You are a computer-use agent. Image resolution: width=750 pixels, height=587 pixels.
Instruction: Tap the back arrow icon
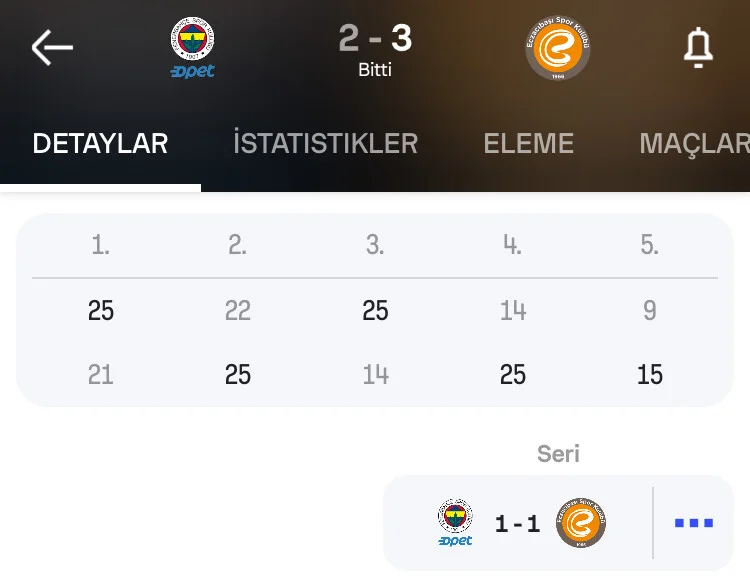(x=52, y=47)
